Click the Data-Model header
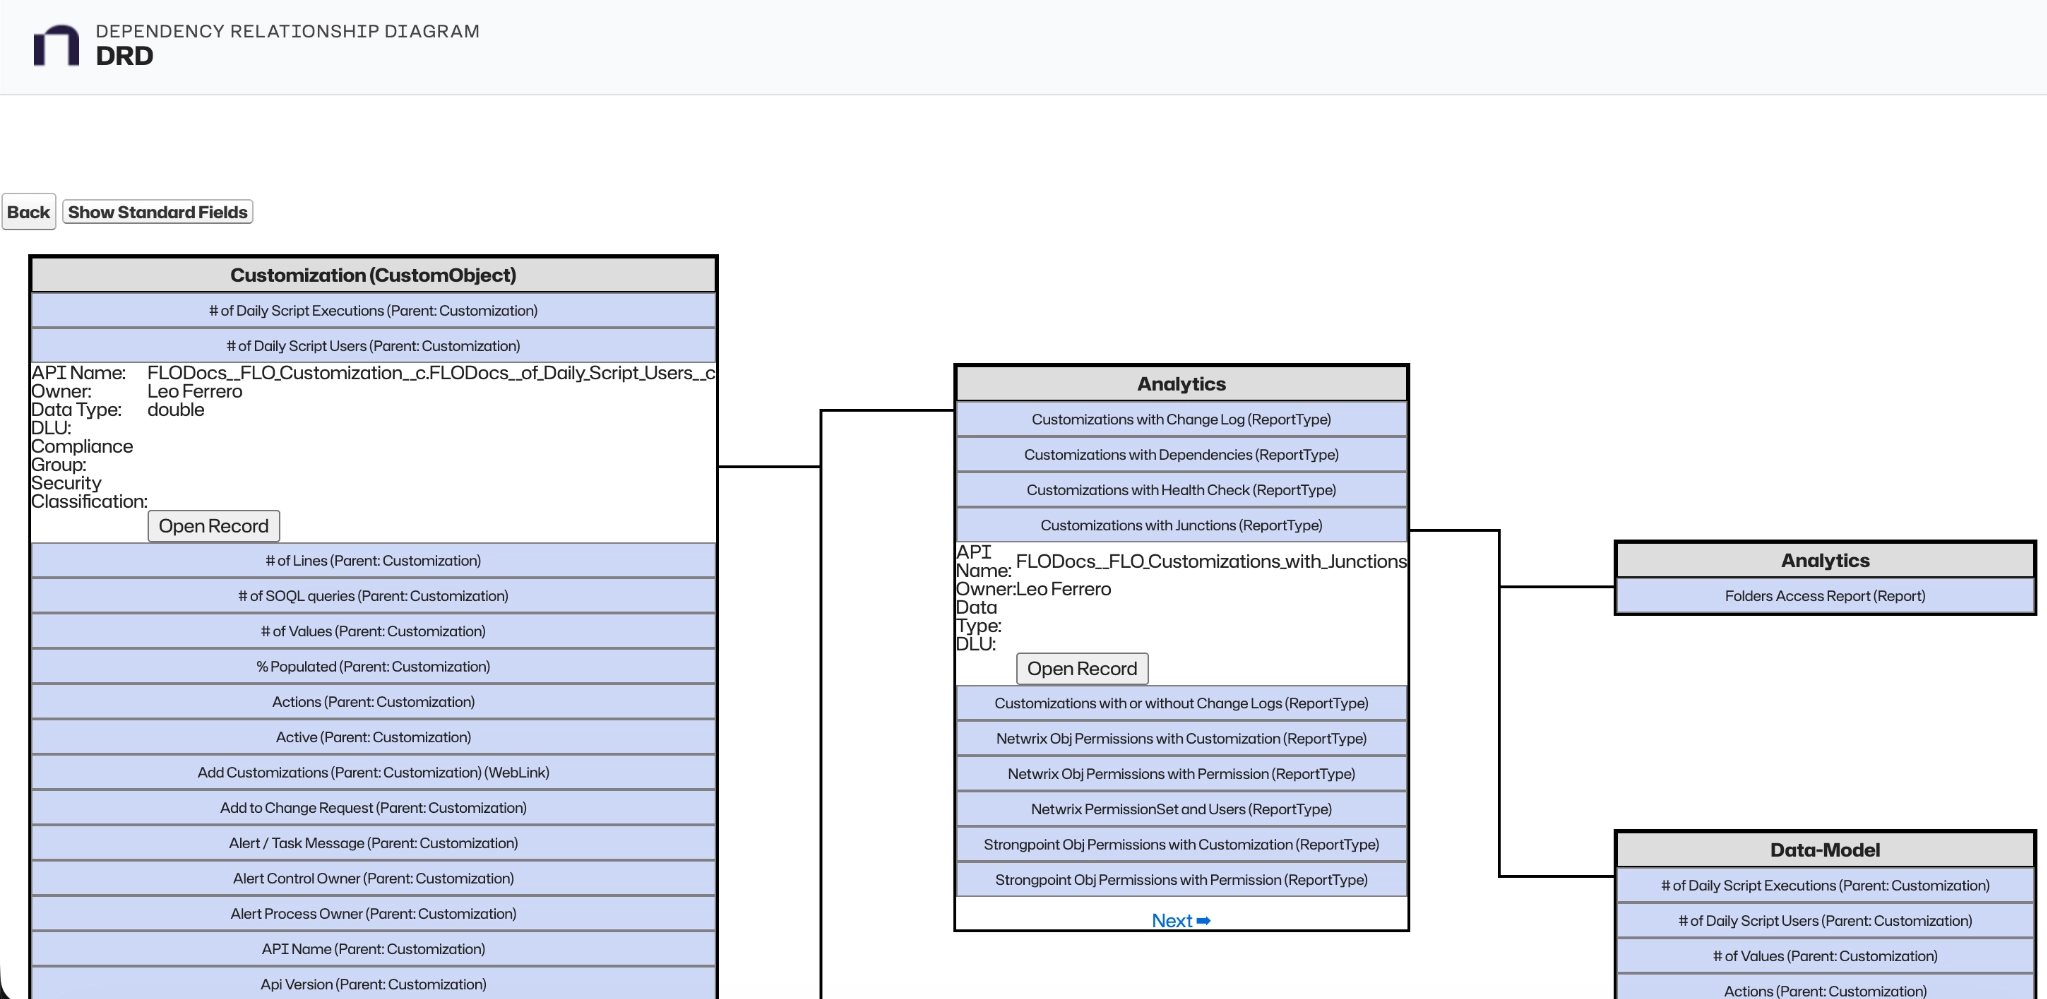Image resolution: width=2047 pixels, height=999 pixels. click(1823, 849)
